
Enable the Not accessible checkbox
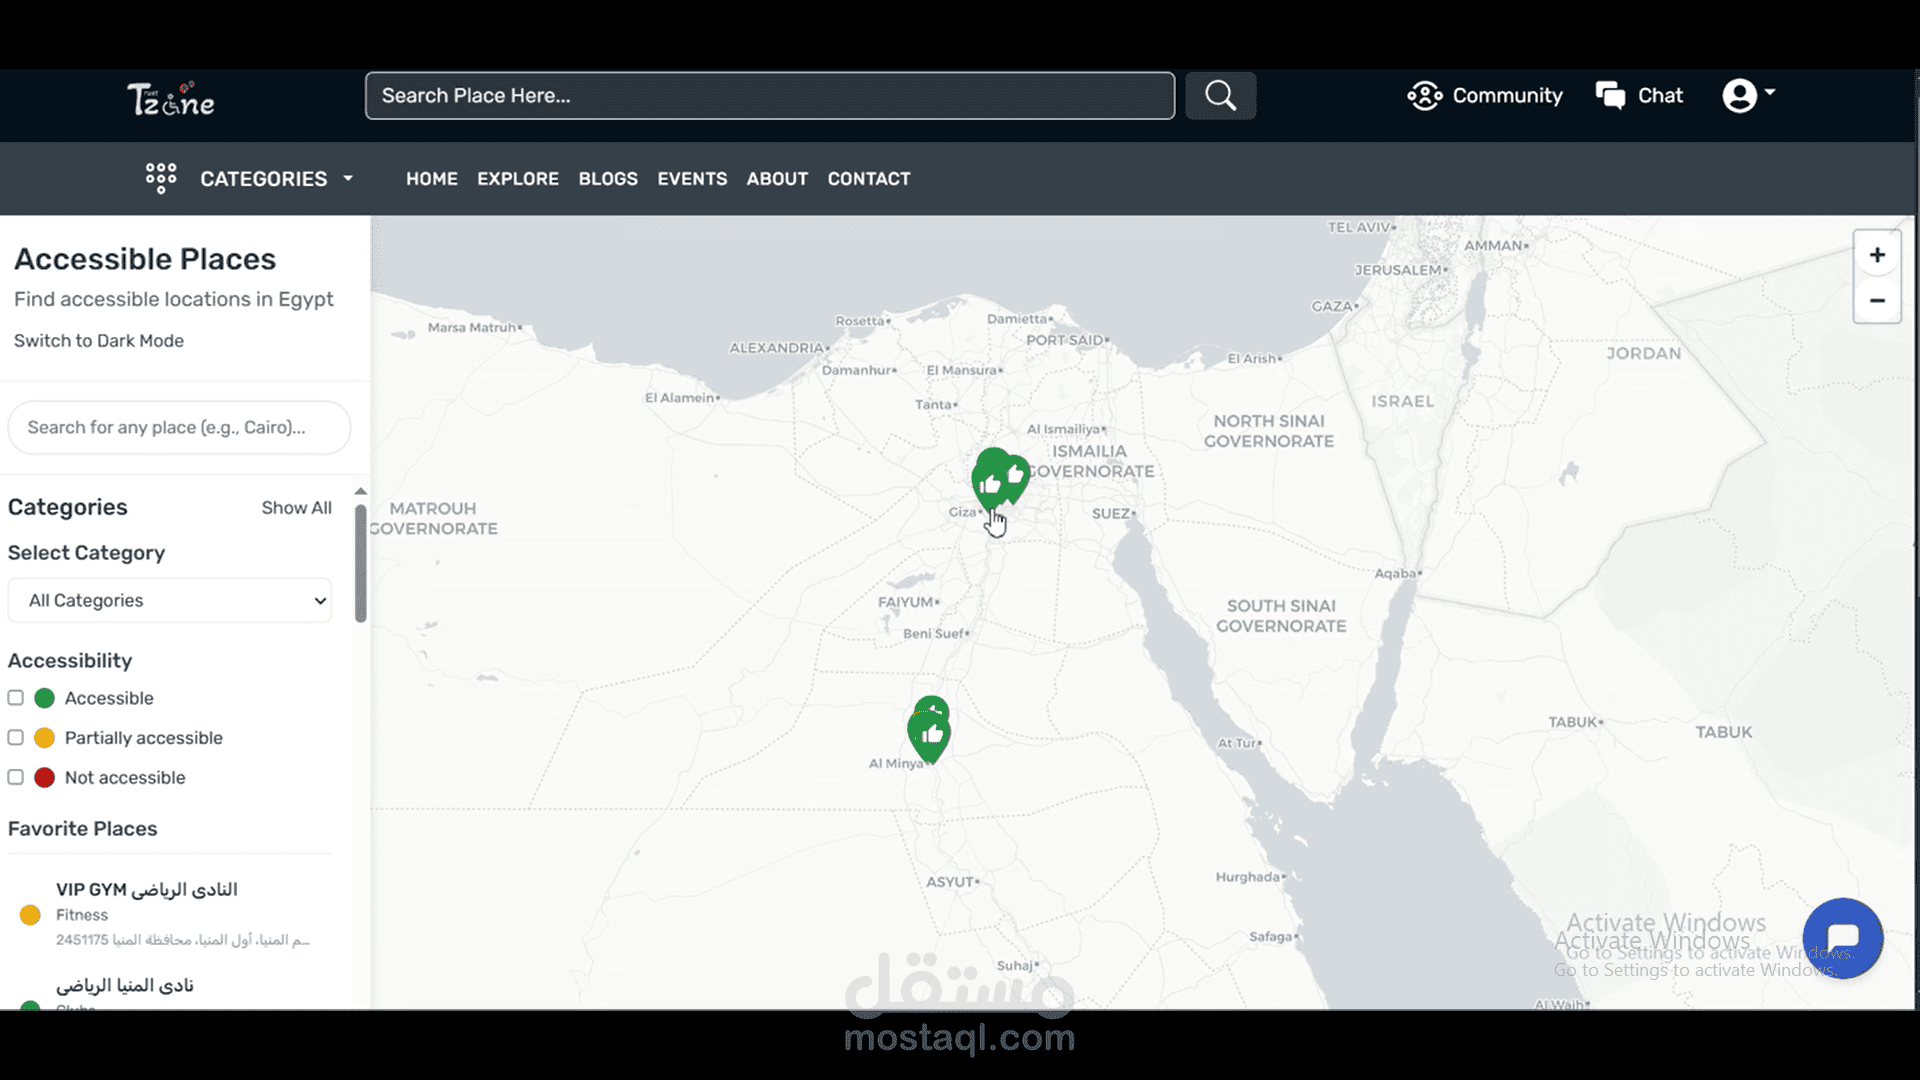point(16,777)
